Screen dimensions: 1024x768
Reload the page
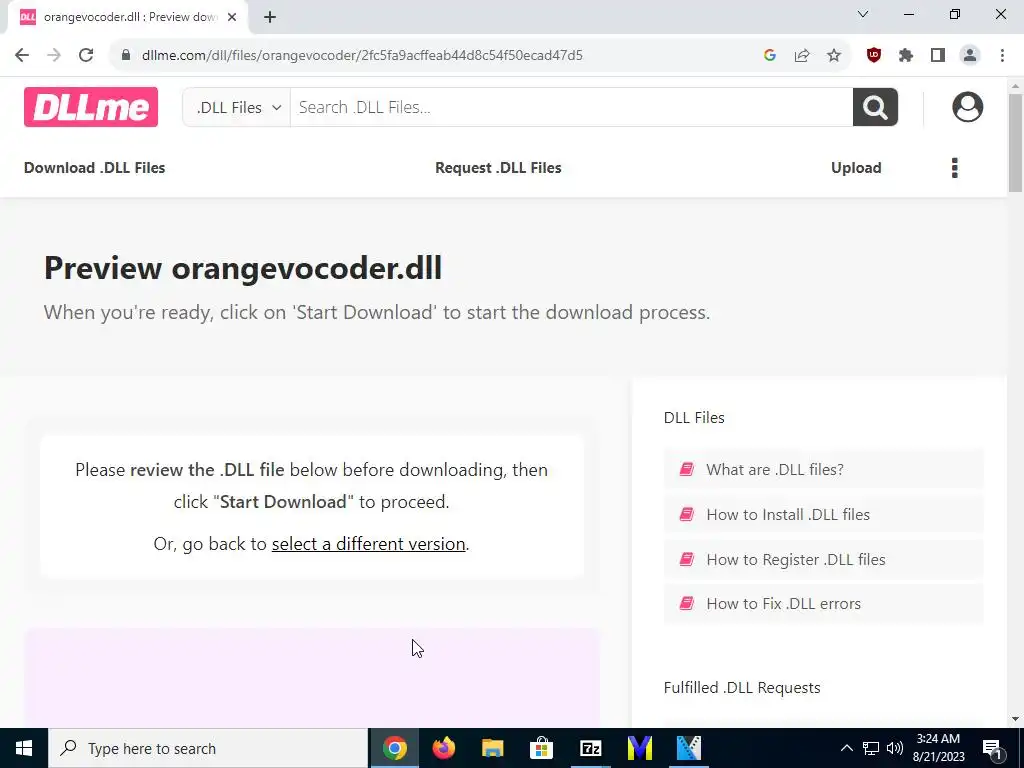(86, 55)
